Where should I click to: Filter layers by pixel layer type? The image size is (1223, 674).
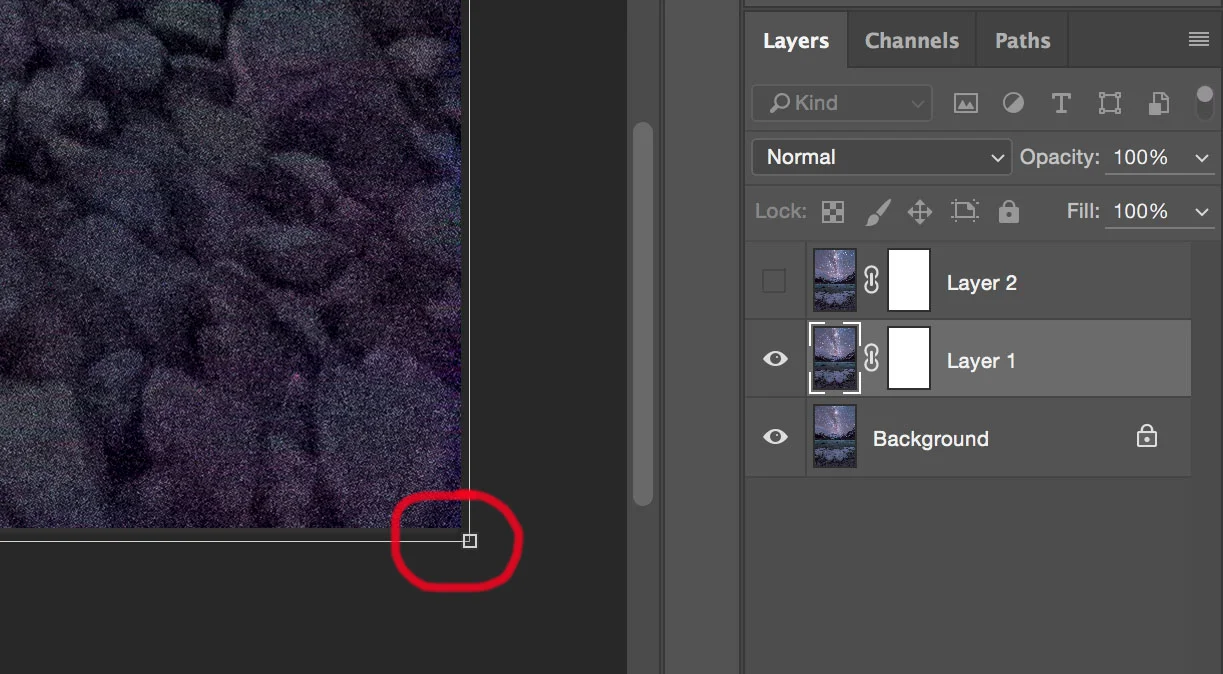click(965, 103)
